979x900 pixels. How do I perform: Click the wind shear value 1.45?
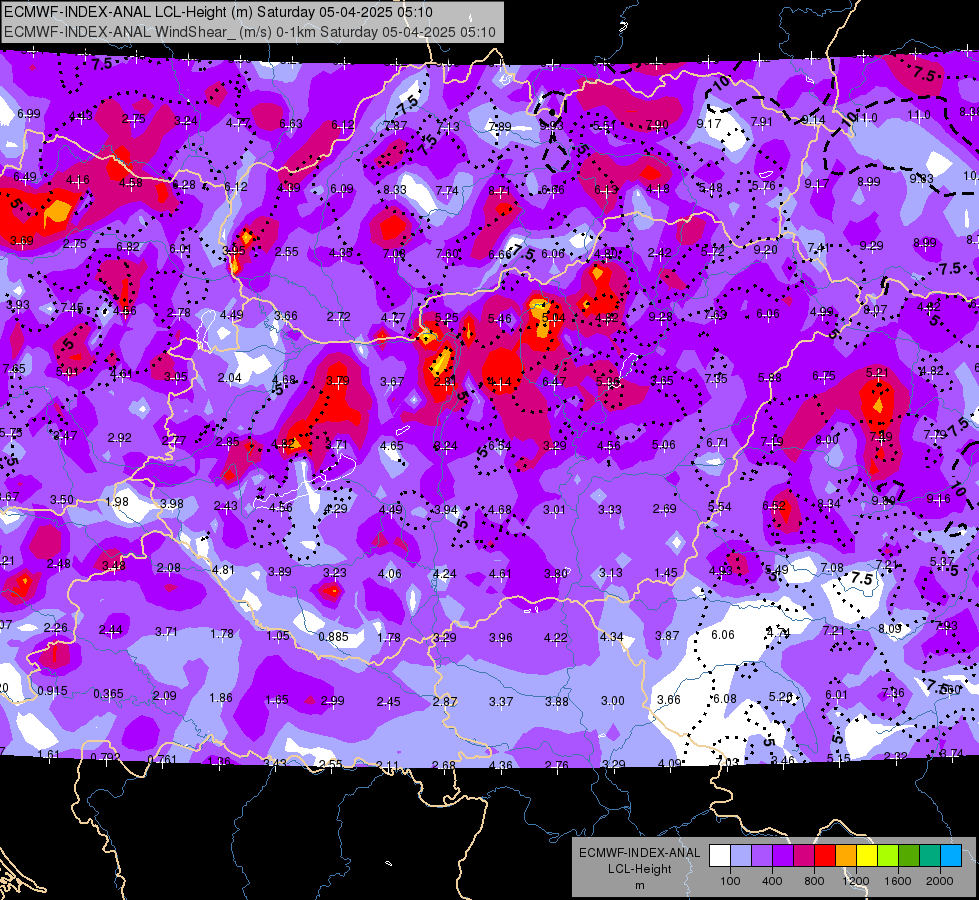(x=666, y=572)
